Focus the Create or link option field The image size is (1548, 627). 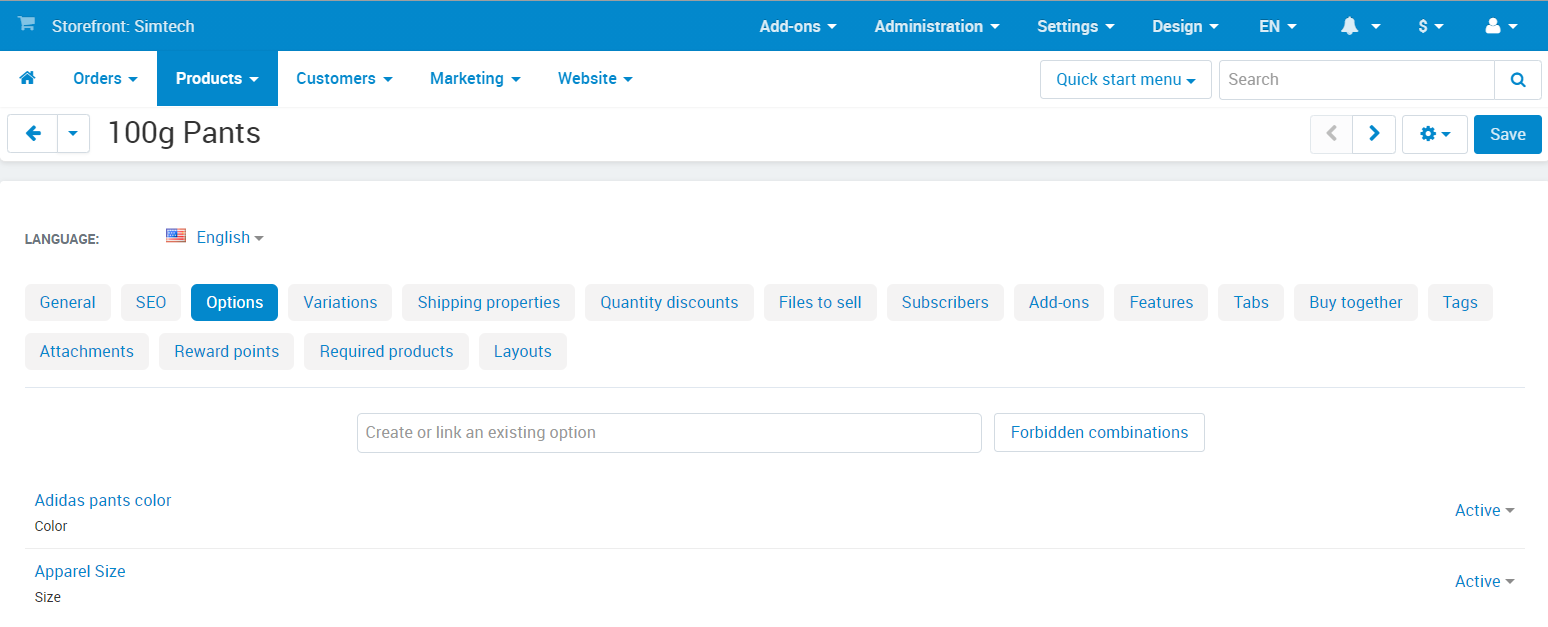tap(669, 432)
